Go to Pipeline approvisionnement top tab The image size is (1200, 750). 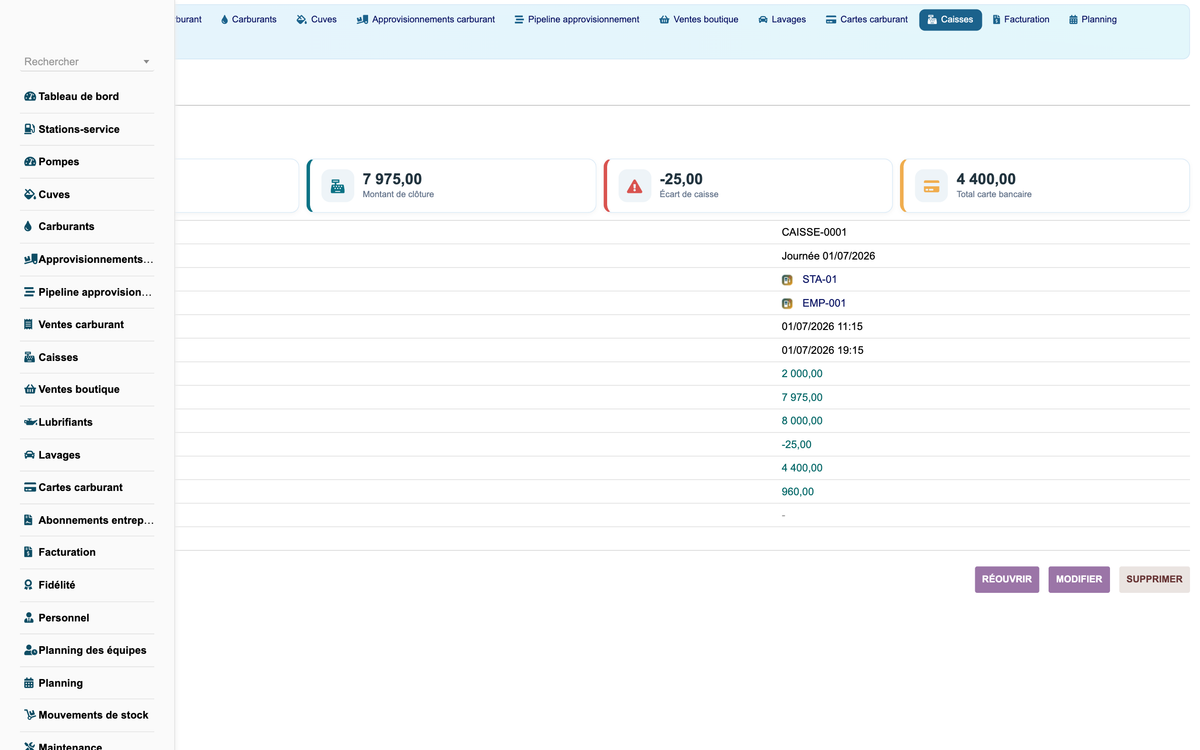click(577, 19)
